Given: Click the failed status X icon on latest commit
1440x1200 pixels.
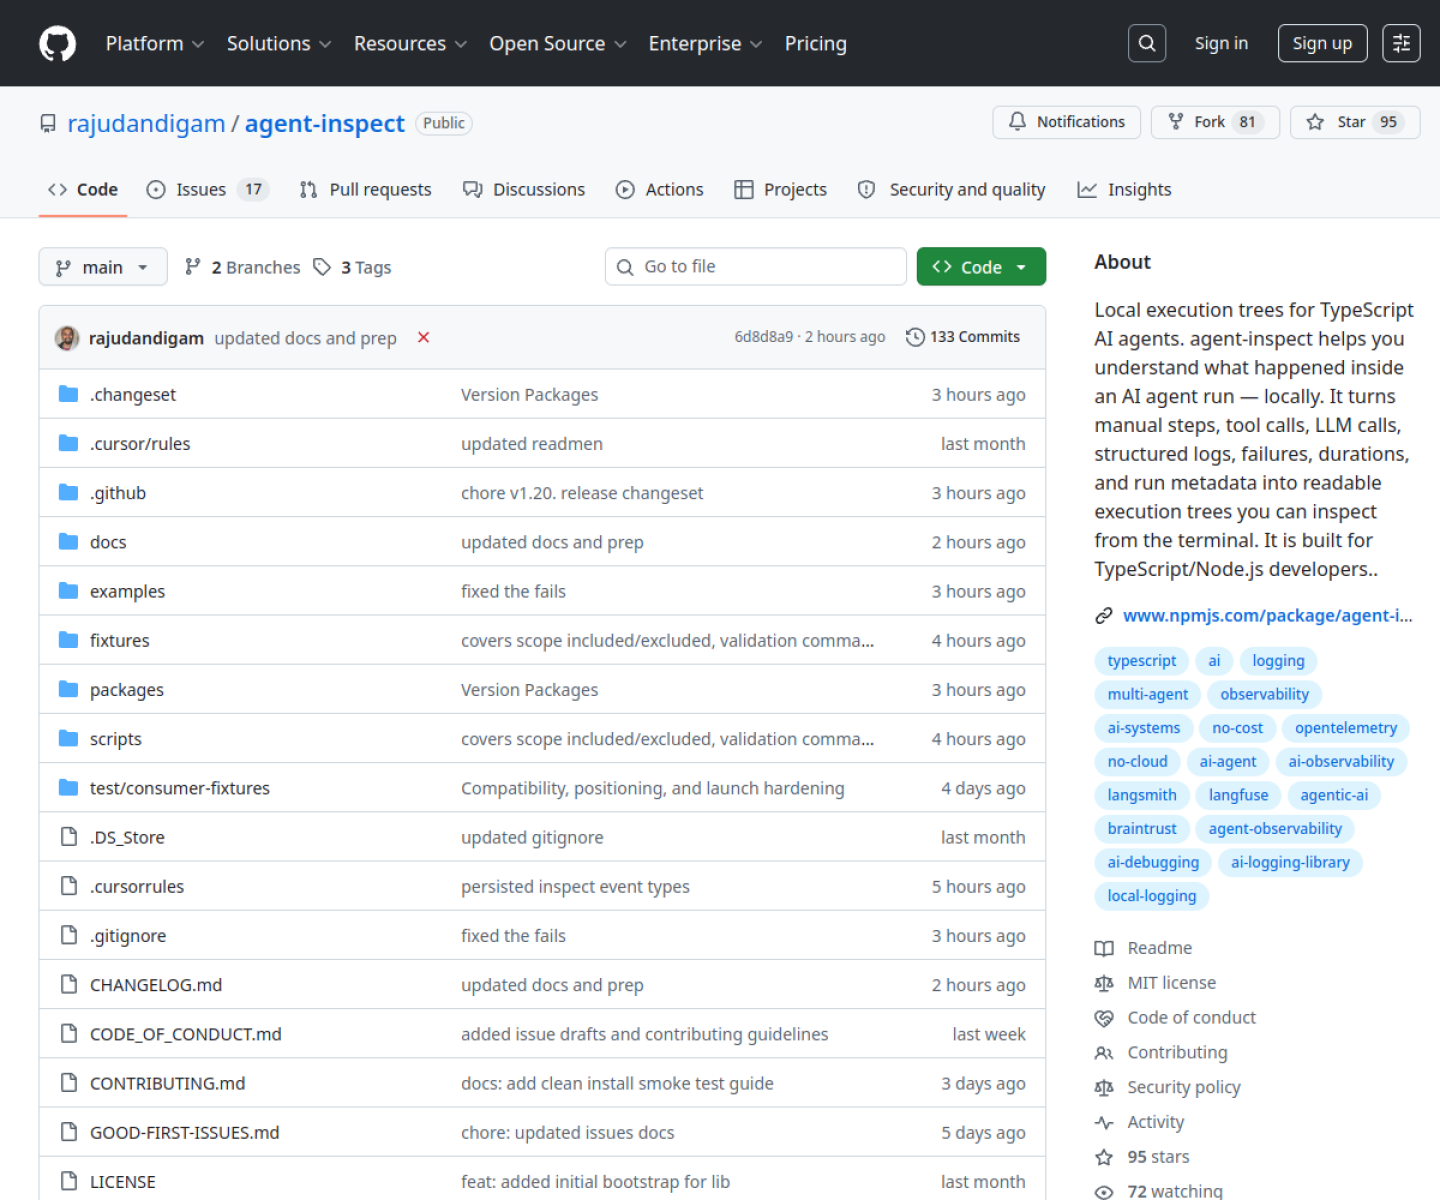Looking at the screenshot, I should pyautogui.click(x=423, y=338).
